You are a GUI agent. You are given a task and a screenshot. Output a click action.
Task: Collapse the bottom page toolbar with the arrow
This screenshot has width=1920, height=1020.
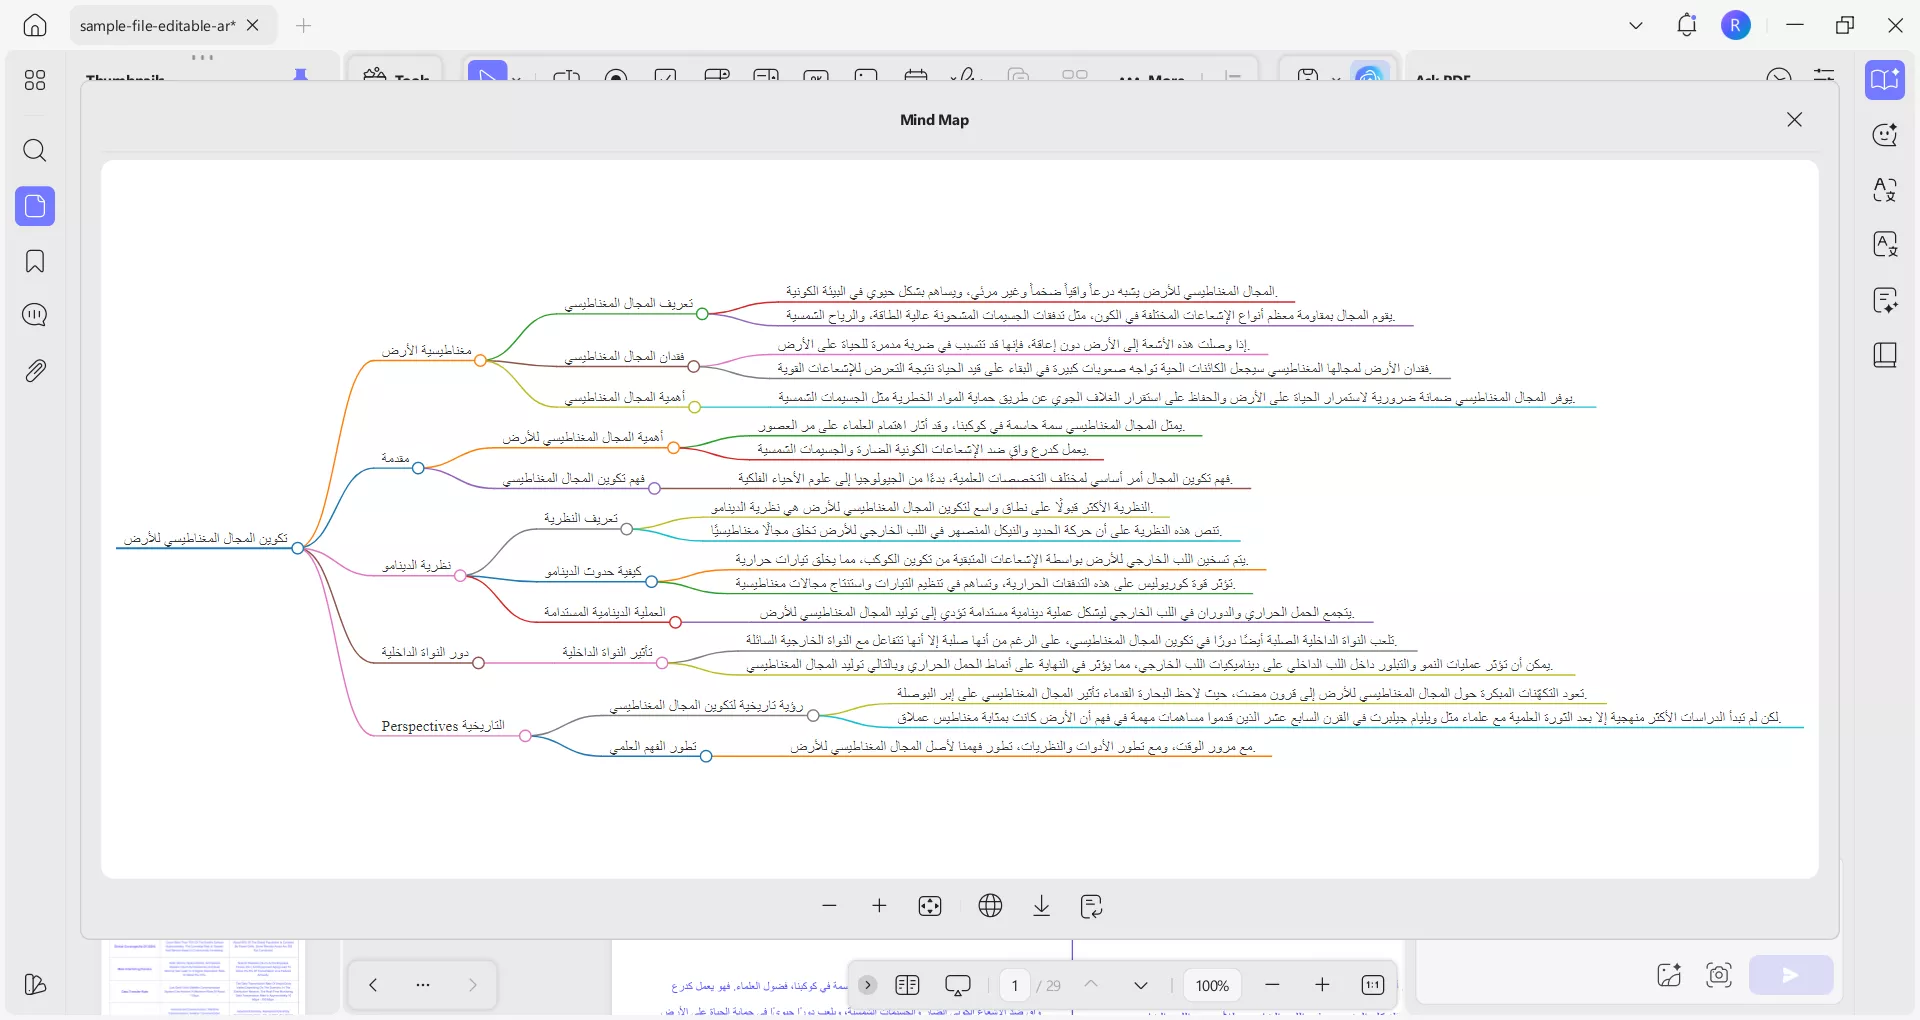click(x=868, y=985)
